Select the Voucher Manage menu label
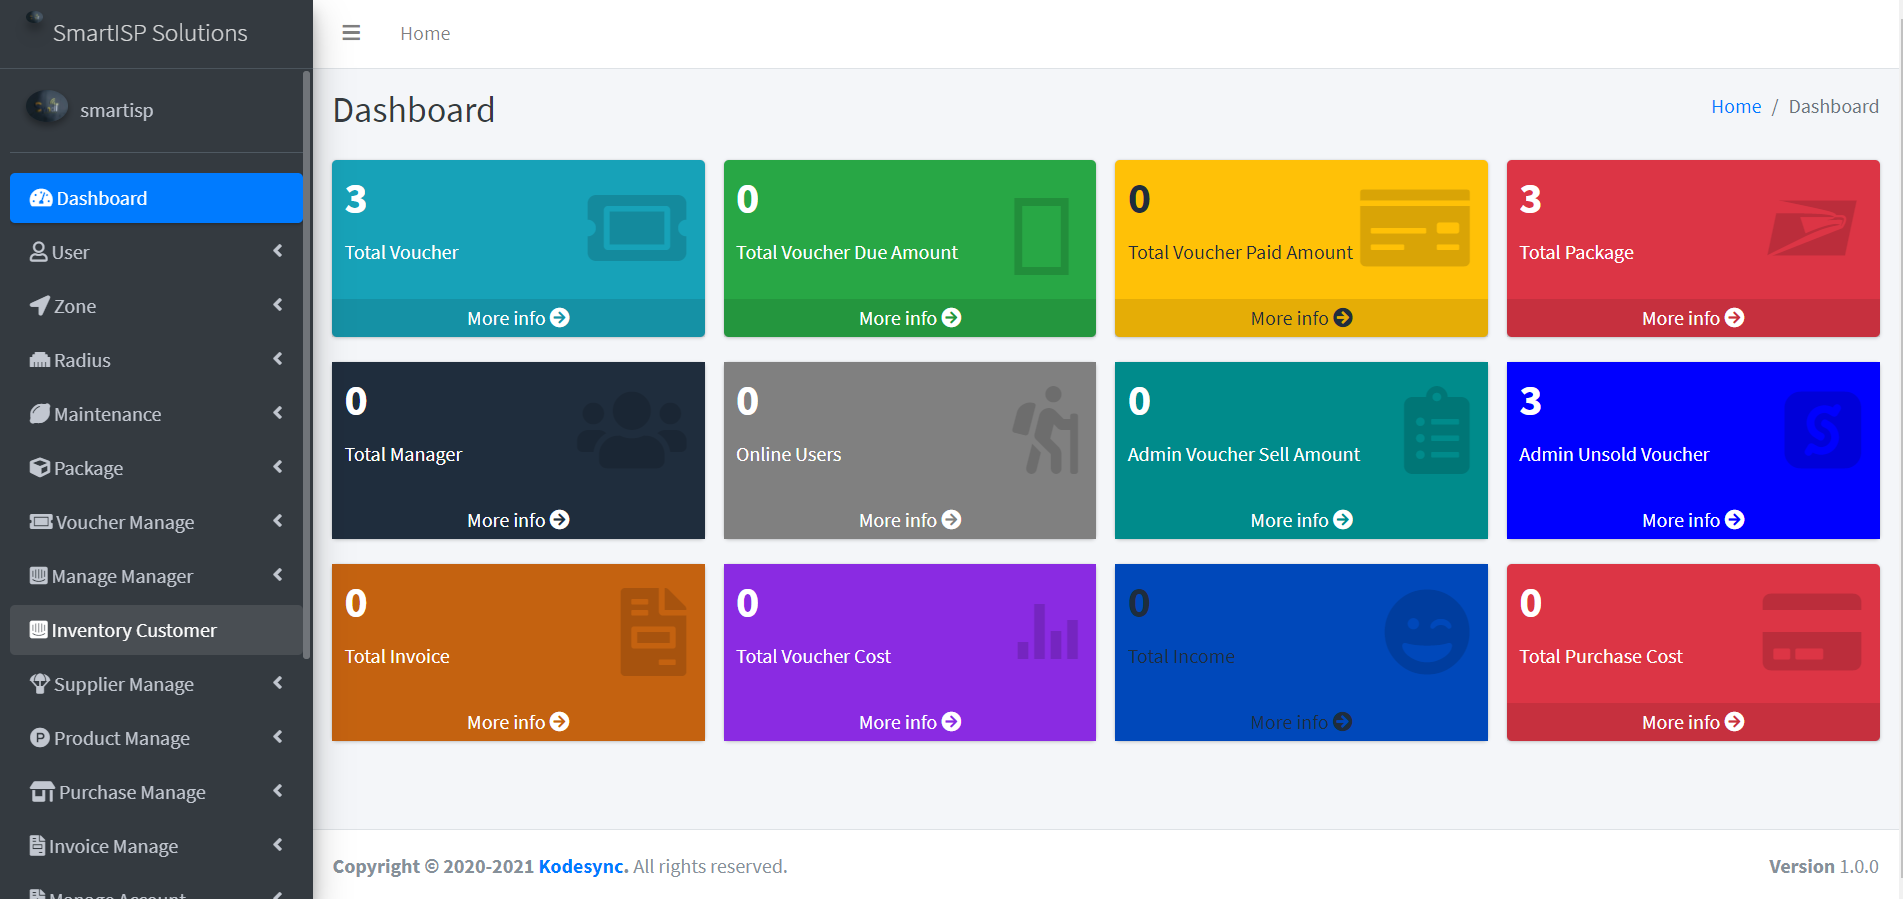 point(125,522)
